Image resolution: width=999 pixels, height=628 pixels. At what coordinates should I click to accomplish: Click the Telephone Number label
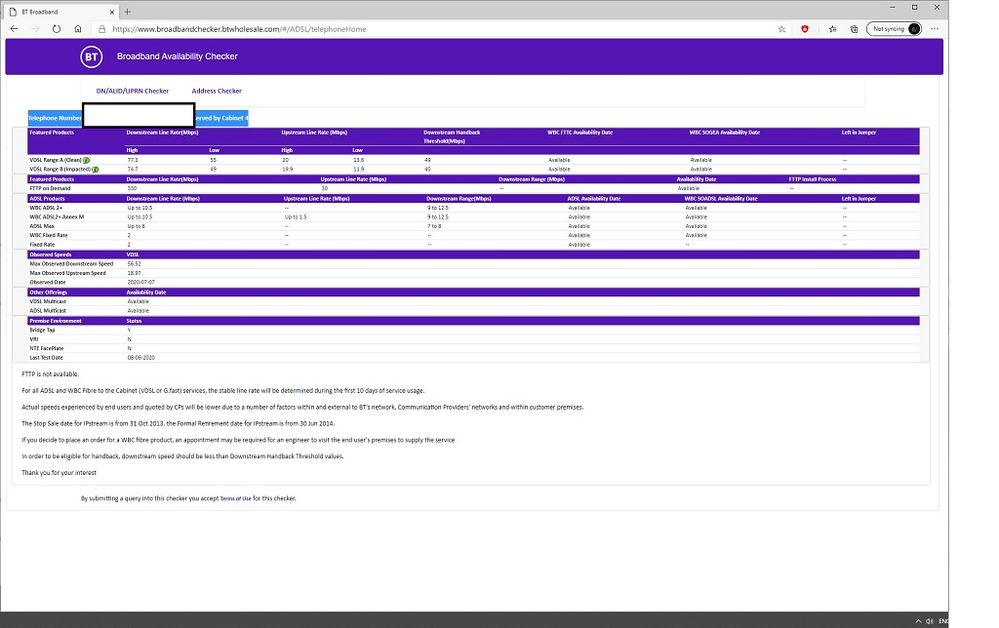tap(55, 118)
